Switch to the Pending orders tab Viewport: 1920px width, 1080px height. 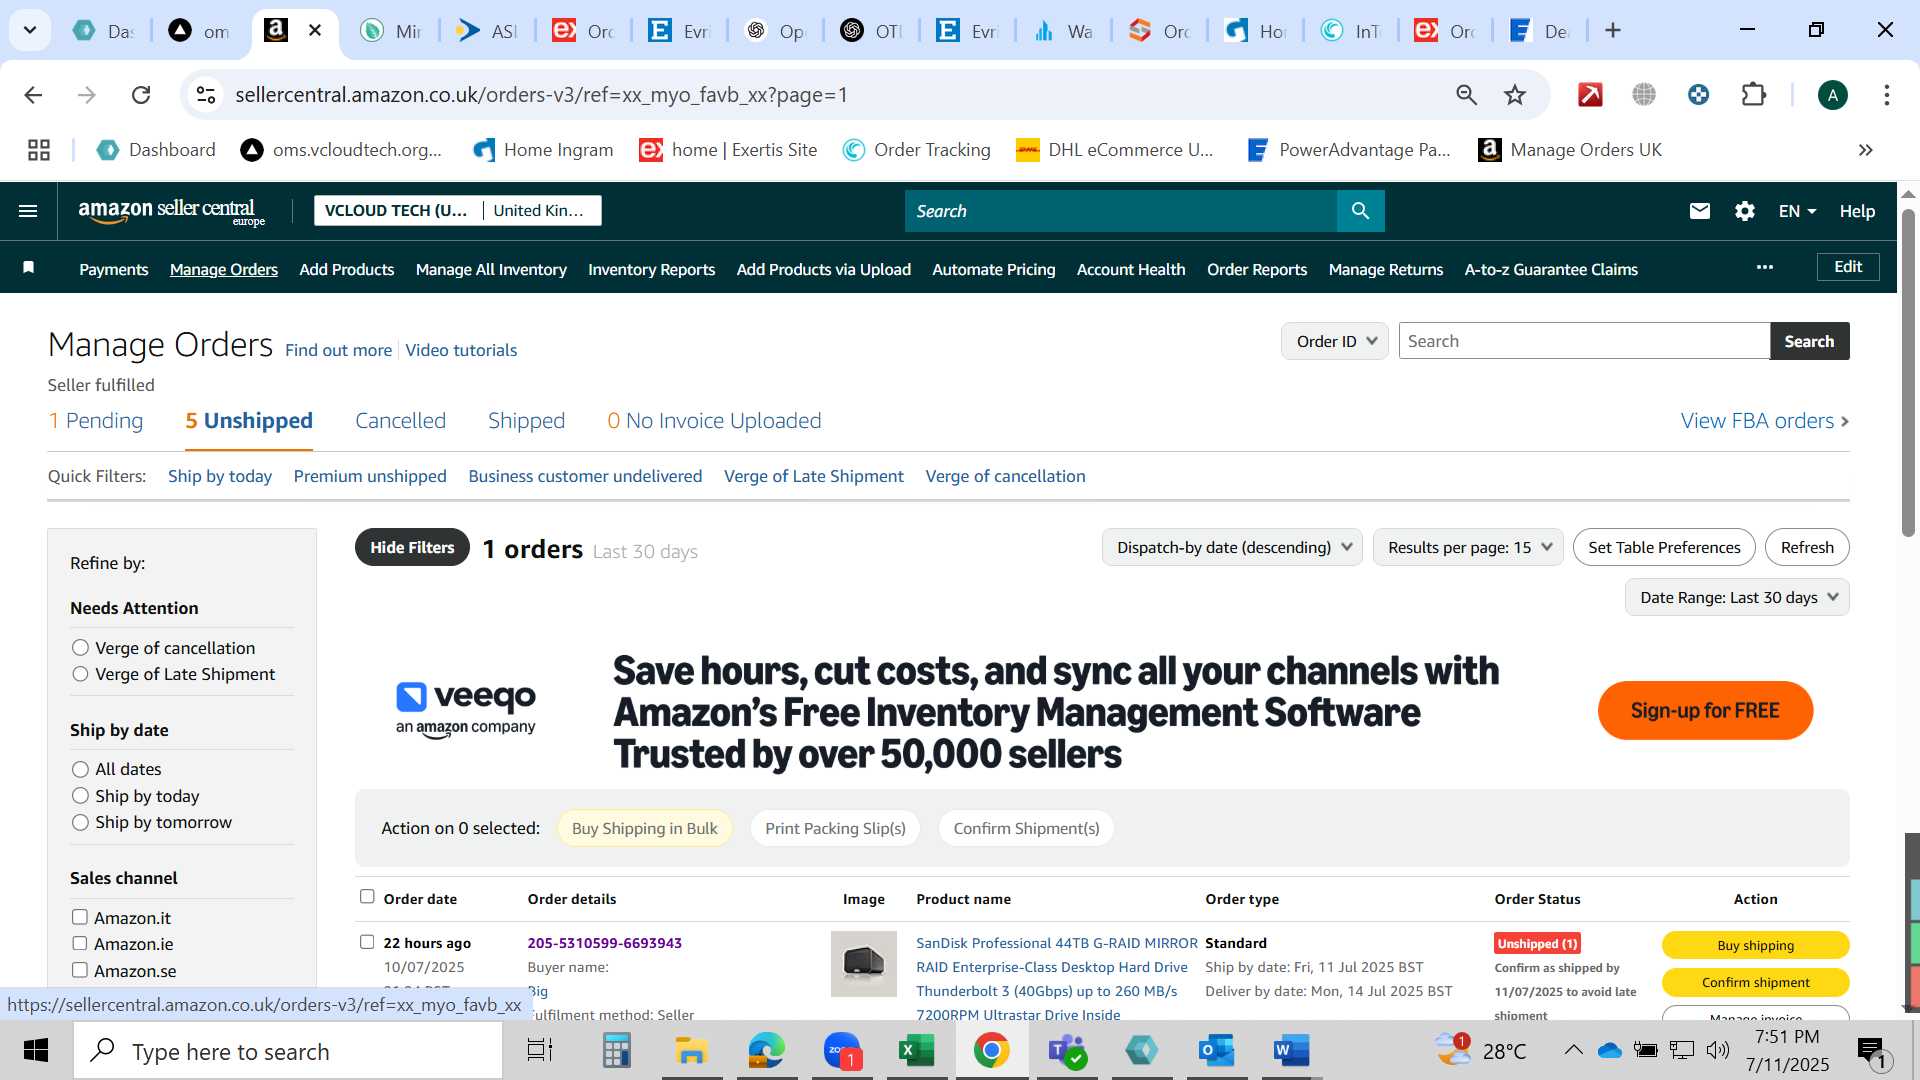pyautogui.click(x=95, y=421)
